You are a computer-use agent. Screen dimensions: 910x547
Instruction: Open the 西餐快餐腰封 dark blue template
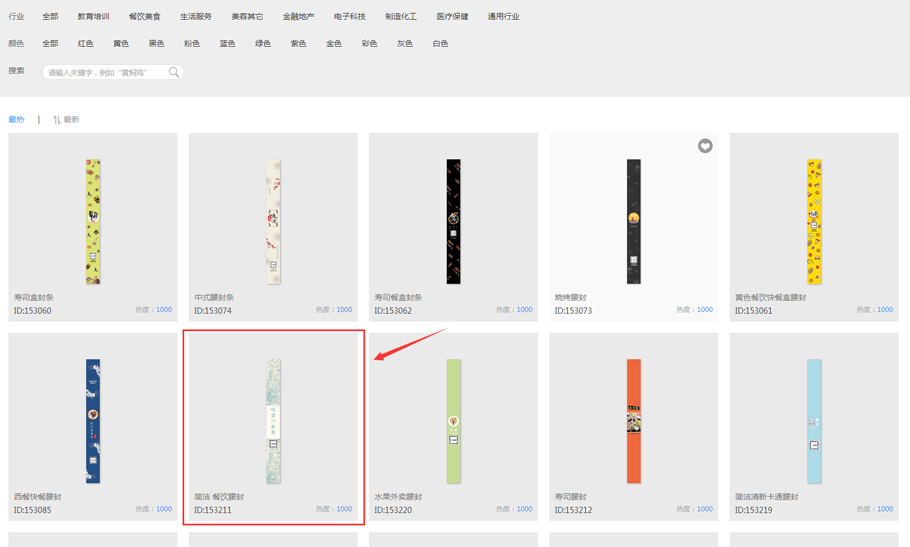click(93, 421)
